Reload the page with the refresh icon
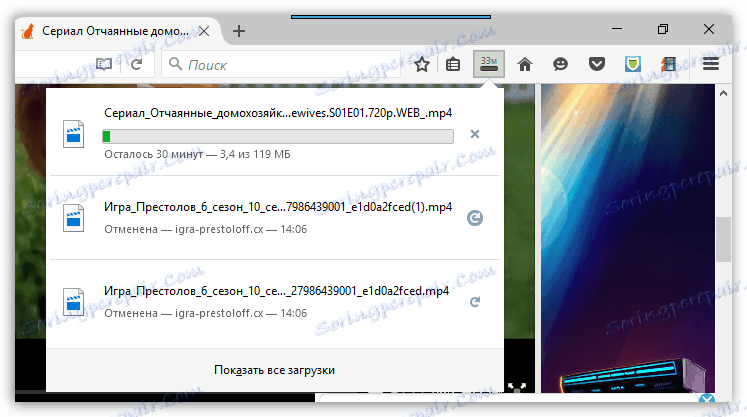747x417 pixels. (137, 64)
